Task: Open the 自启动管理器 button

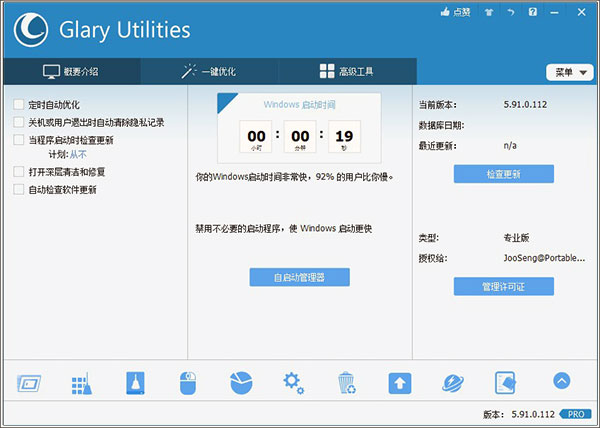Action: tap(300, 277)
